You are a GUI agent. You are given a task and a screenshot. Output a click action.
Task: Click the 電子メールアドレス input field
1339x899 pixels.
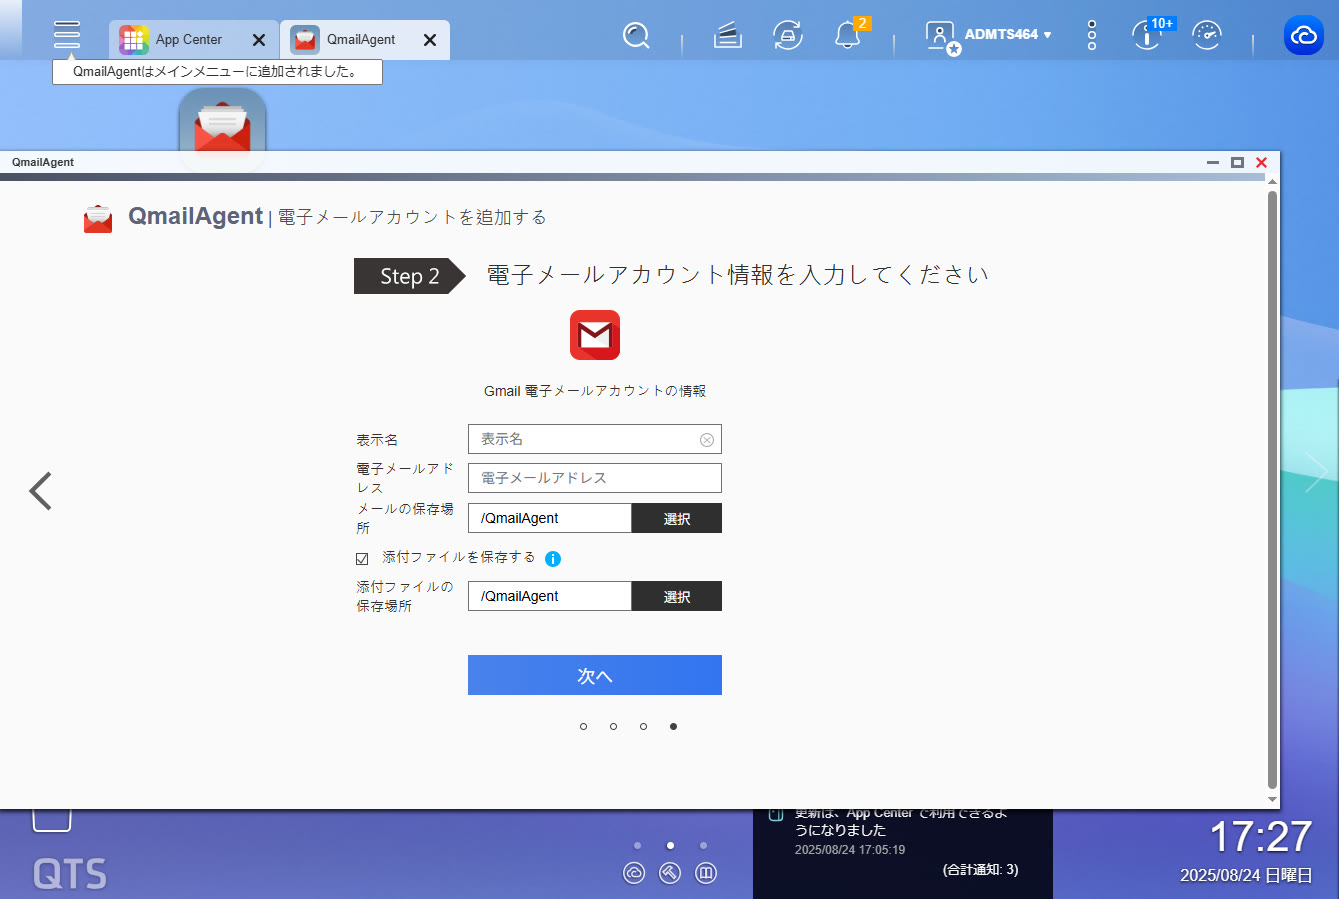pyautogui.click(x=594, y=478)
